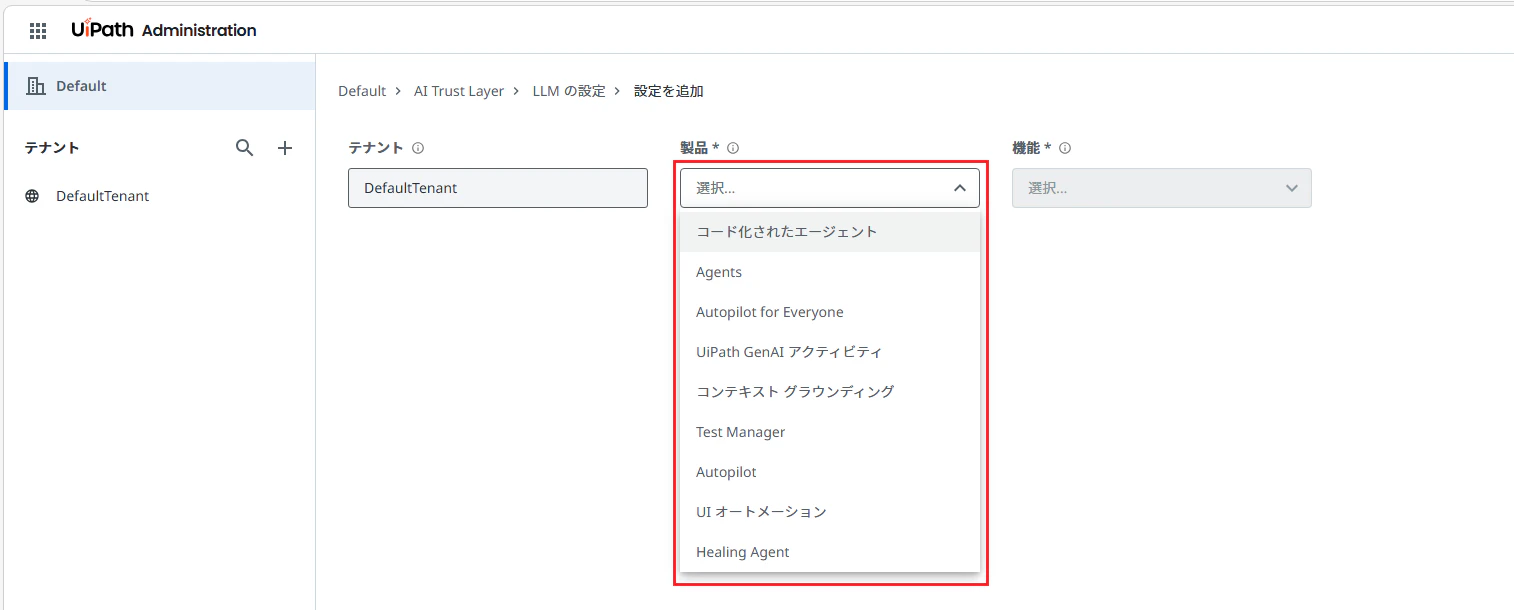Click the Default organization building icon
Viewport: 1514px width, 610px height.
[36, 86]
